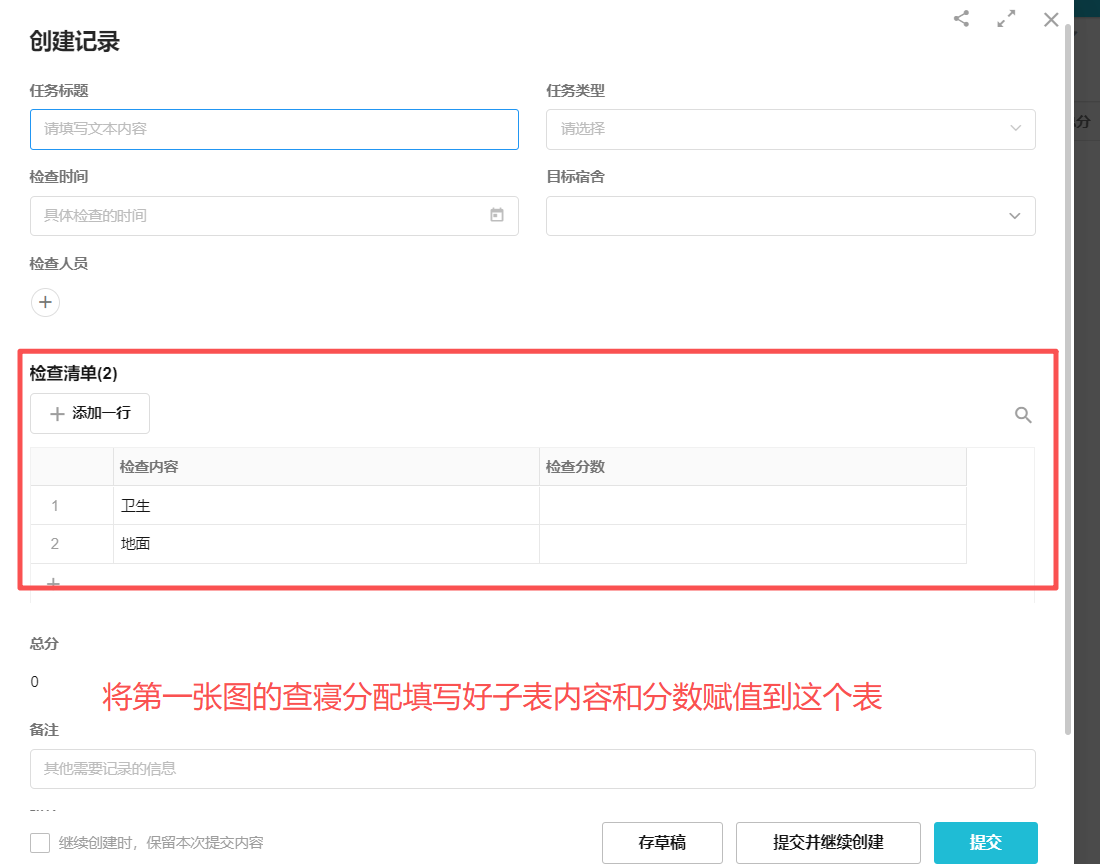Open the calendar picker for 检查时间
The image size is (1100, 864).
(x=497, y=215)
